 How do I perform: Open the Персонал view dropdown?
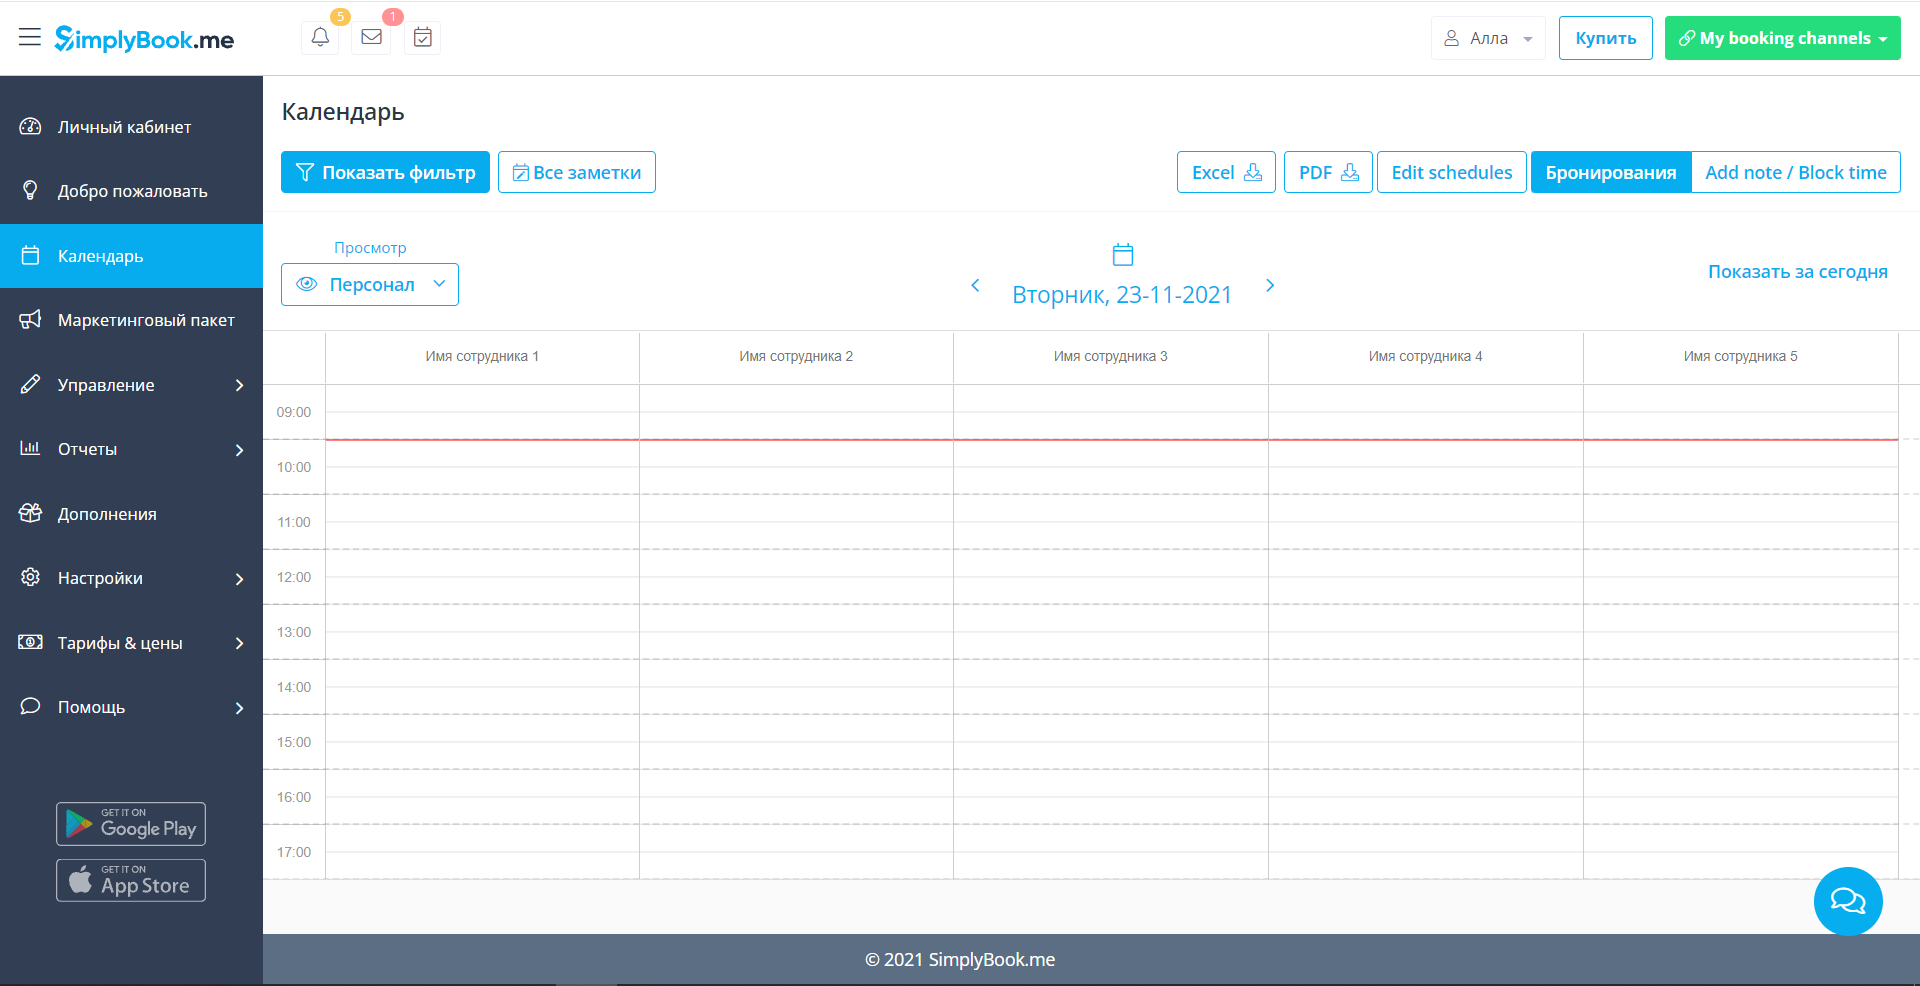[370, 284]
